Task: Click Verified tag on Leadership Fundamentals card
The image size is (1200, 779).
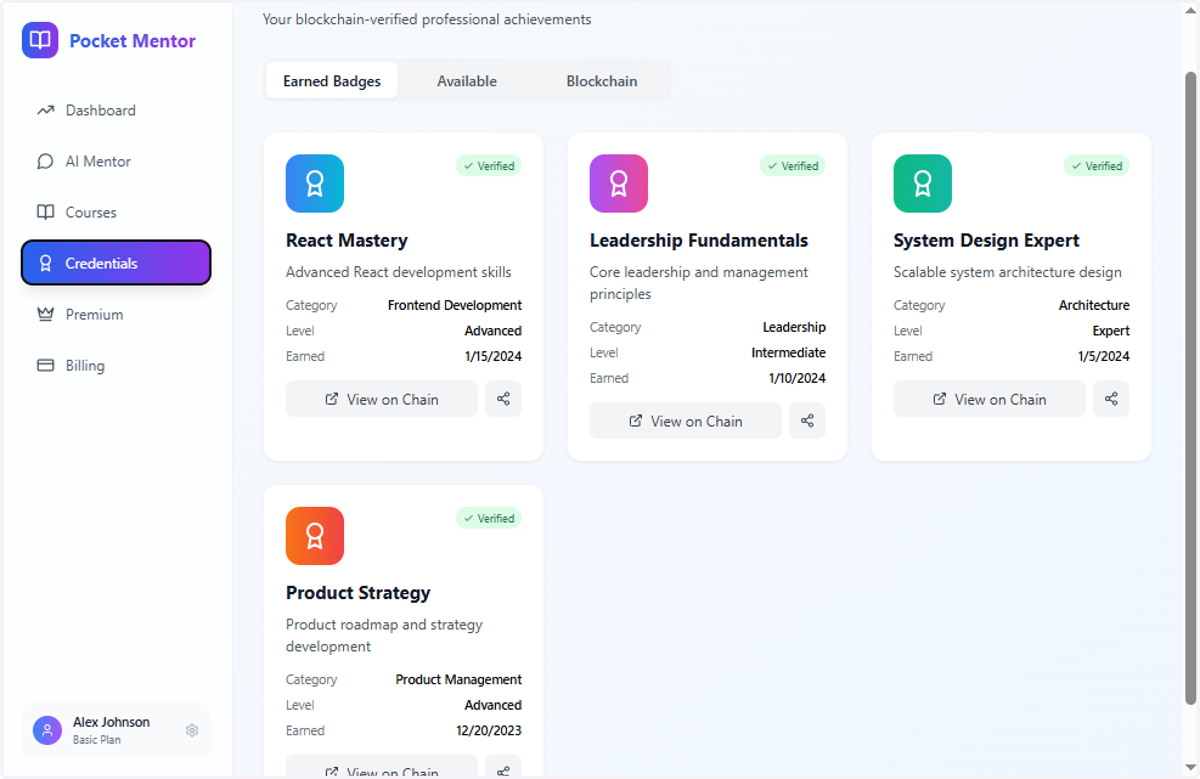Action: click(x=793, y=166)
